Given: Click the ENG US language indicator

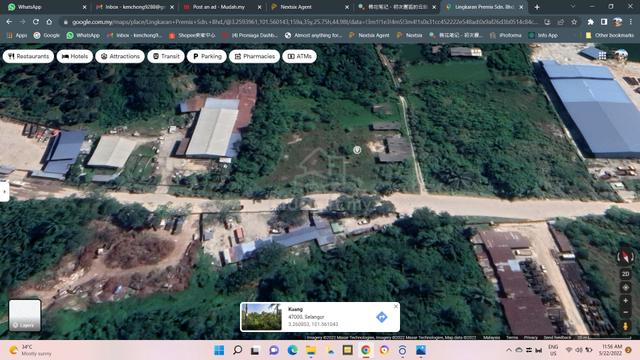Looking at the screenshot, I should point(553,350).
